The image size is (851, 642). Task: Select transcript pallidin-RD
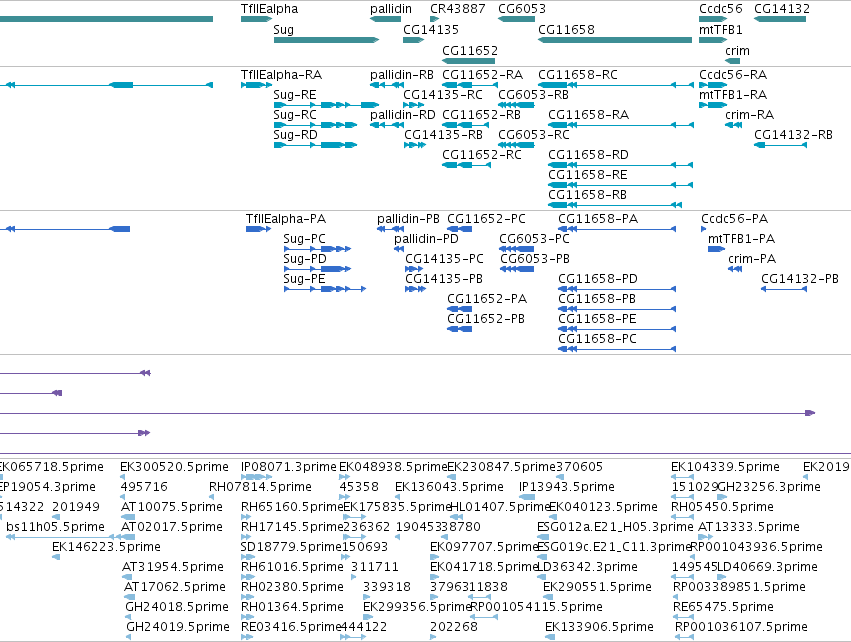click(403, 115)
